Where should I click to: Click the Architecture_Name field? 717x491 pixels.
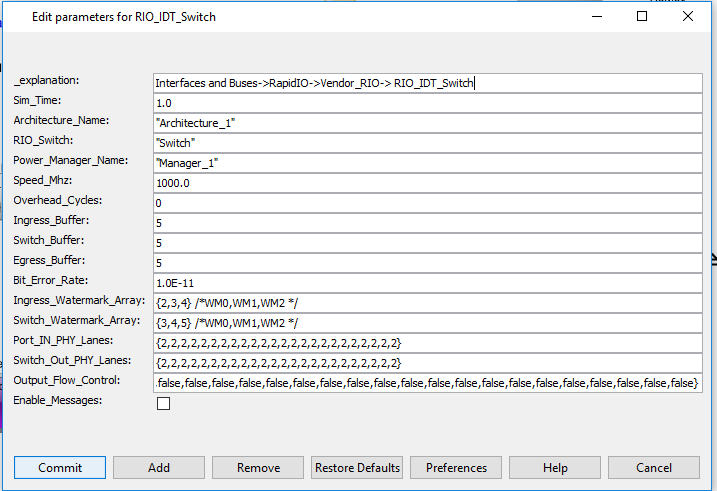point(427,123)
